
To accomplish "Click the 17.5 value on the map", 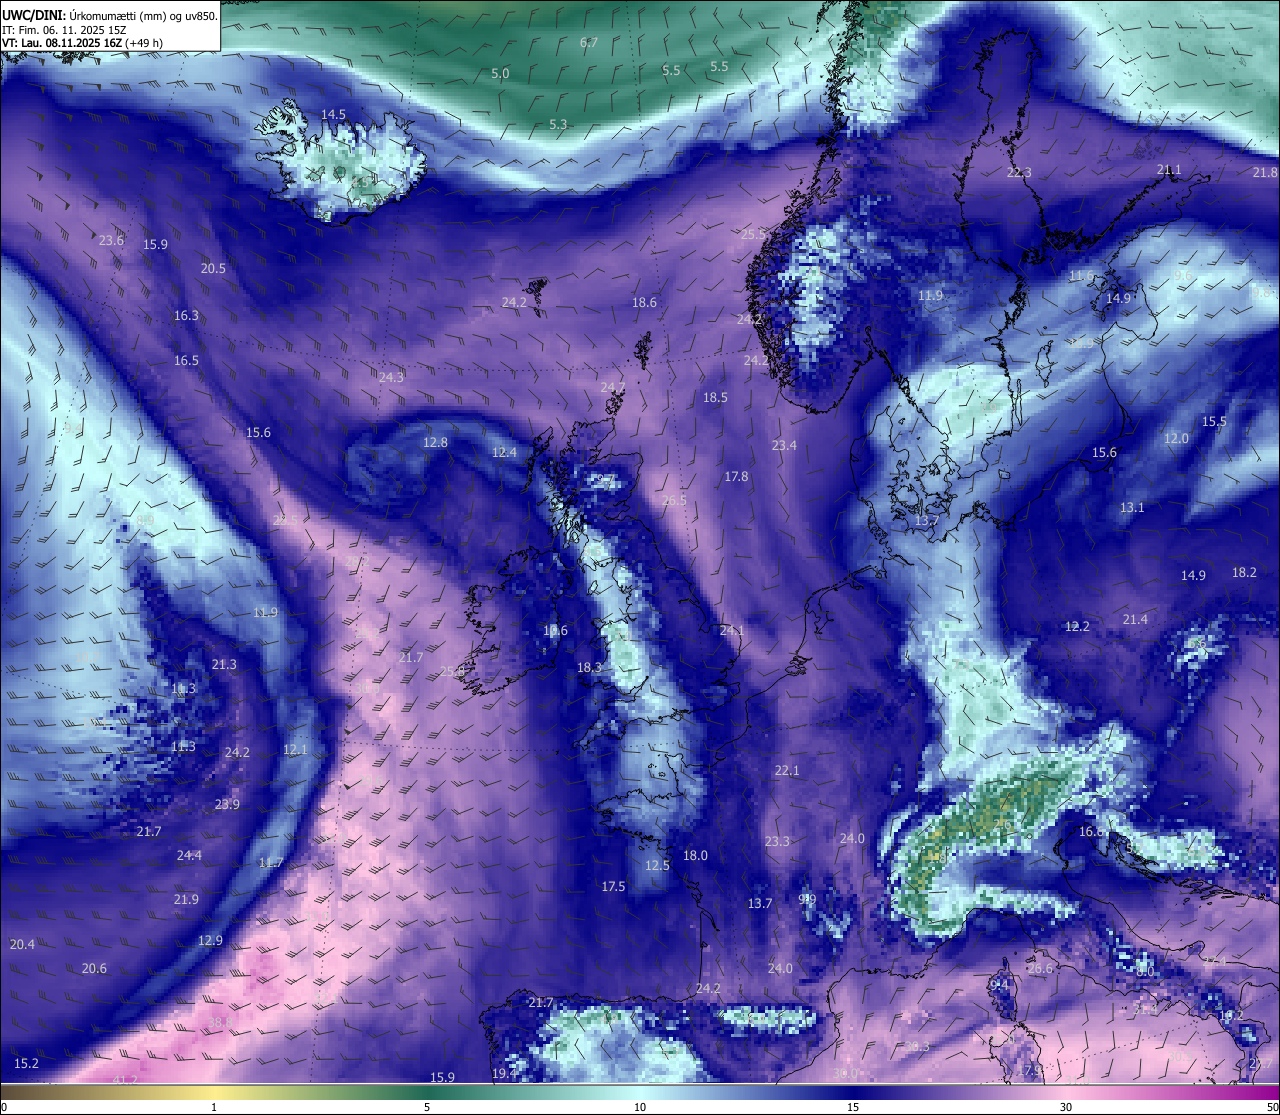I will 613,886.
